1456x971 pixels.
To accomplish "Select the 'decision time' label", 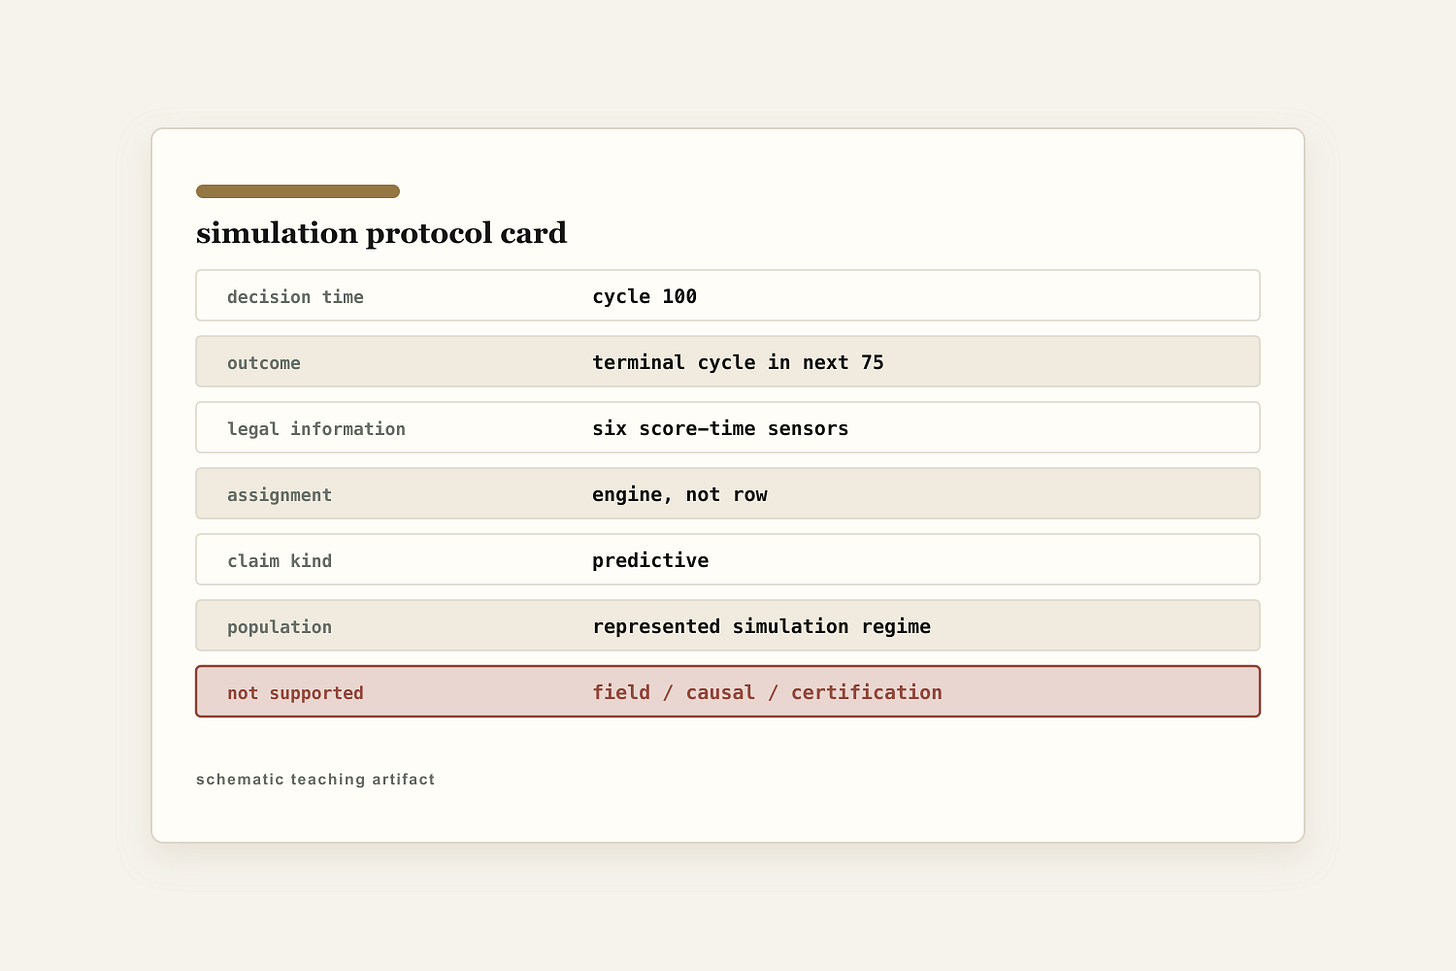I will click(x=295, y=297).
